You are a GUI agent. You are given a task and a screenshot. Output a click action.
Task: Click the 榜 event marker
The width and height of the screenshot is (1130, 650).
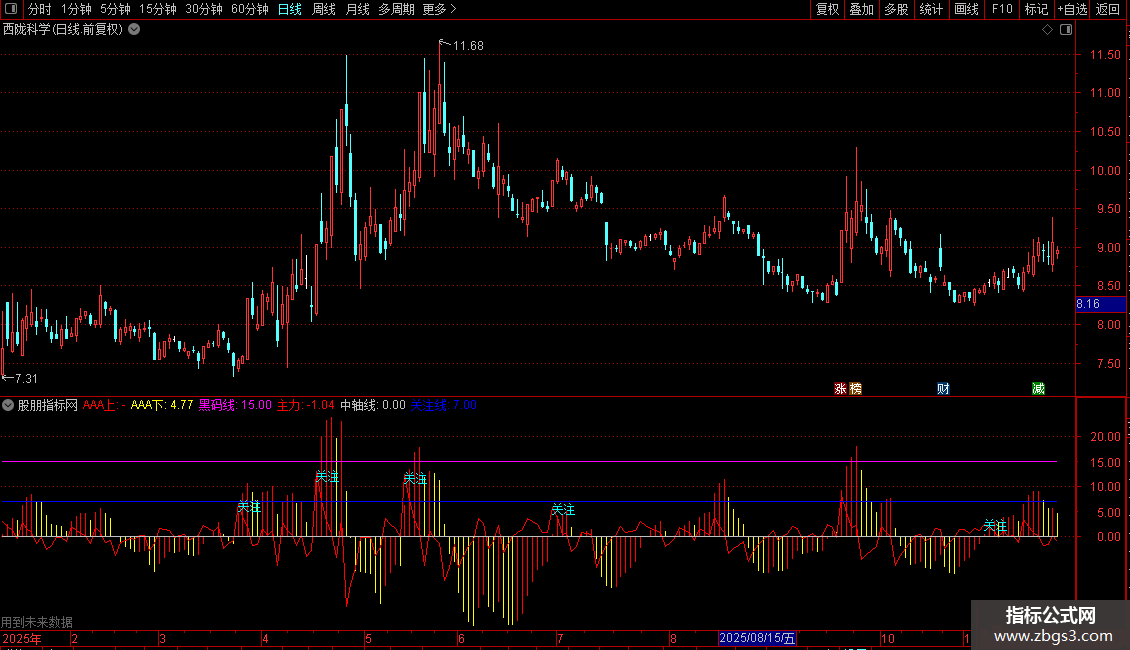coord(855,388)
